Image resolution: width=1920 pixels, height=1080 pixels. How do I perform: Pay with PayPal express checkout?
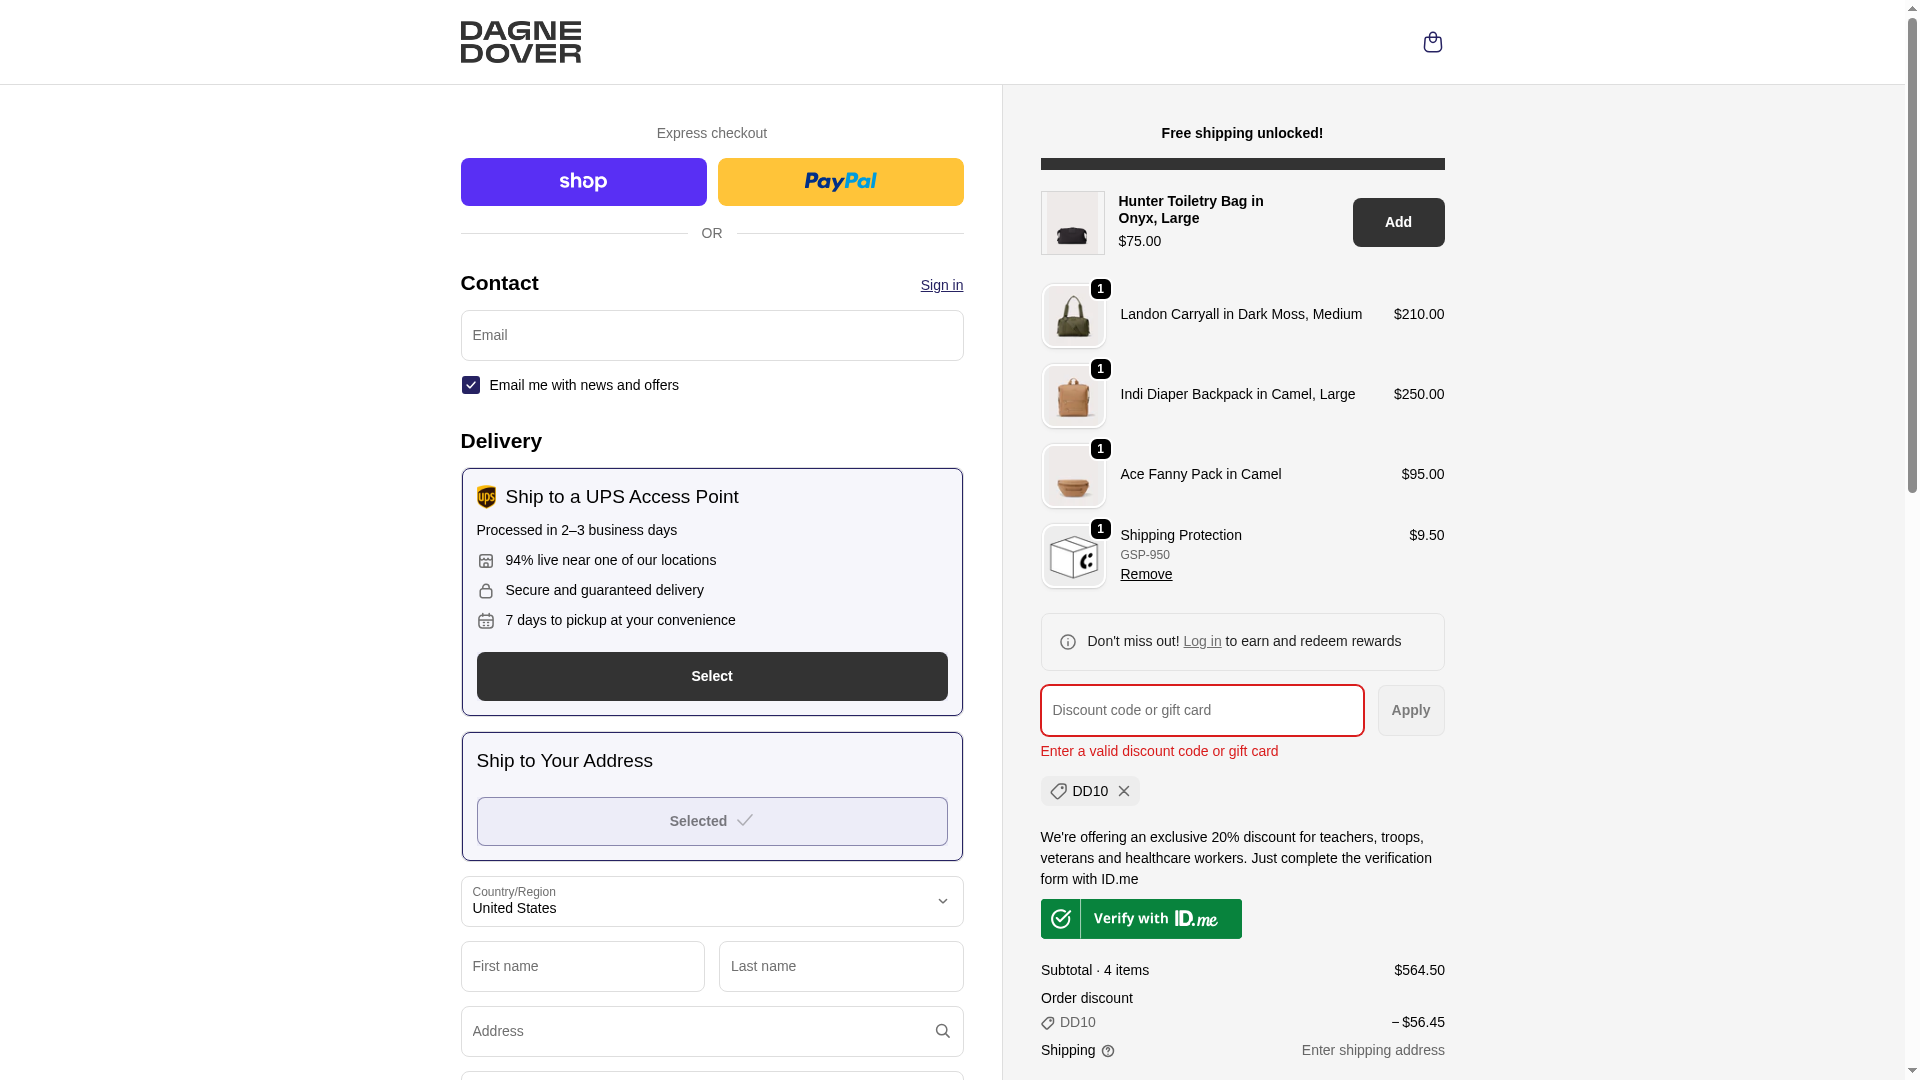(x=840, y=182)
